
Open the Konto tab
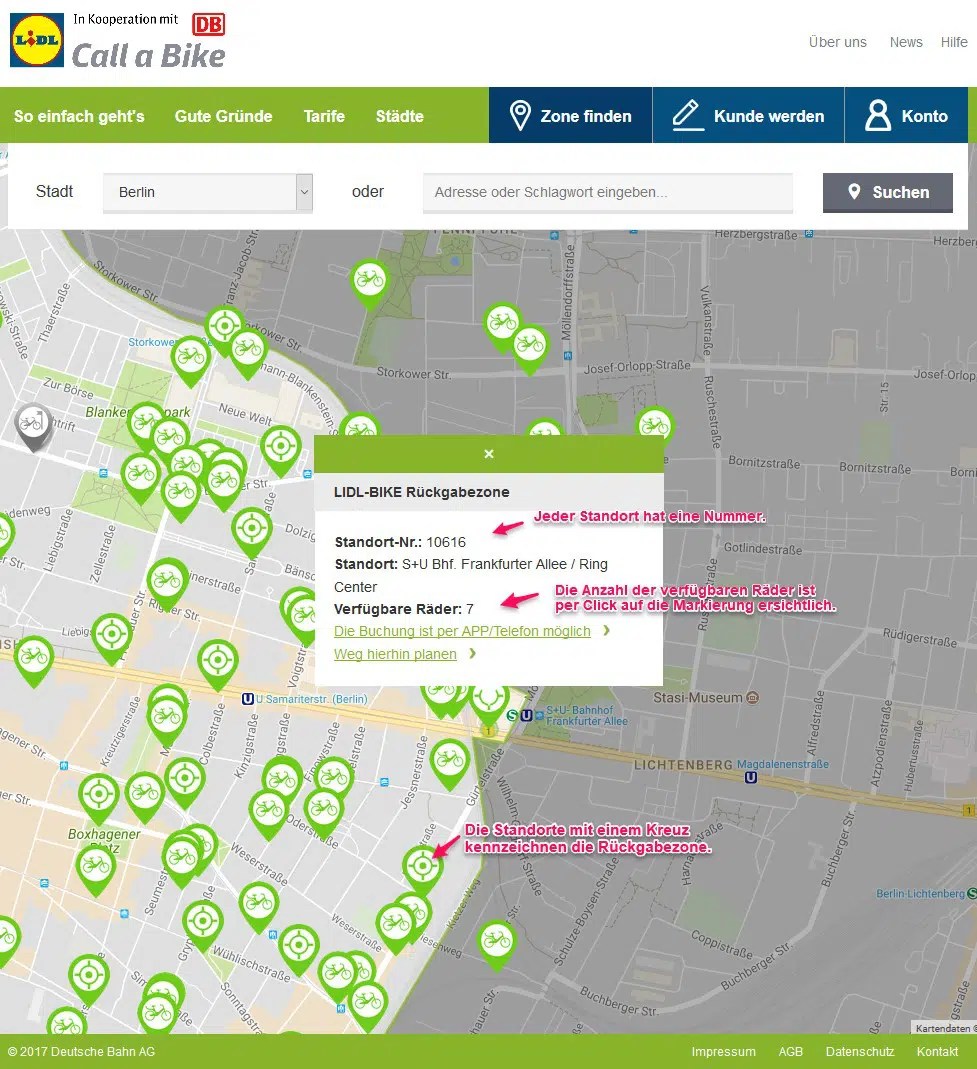tap(906, 115)
